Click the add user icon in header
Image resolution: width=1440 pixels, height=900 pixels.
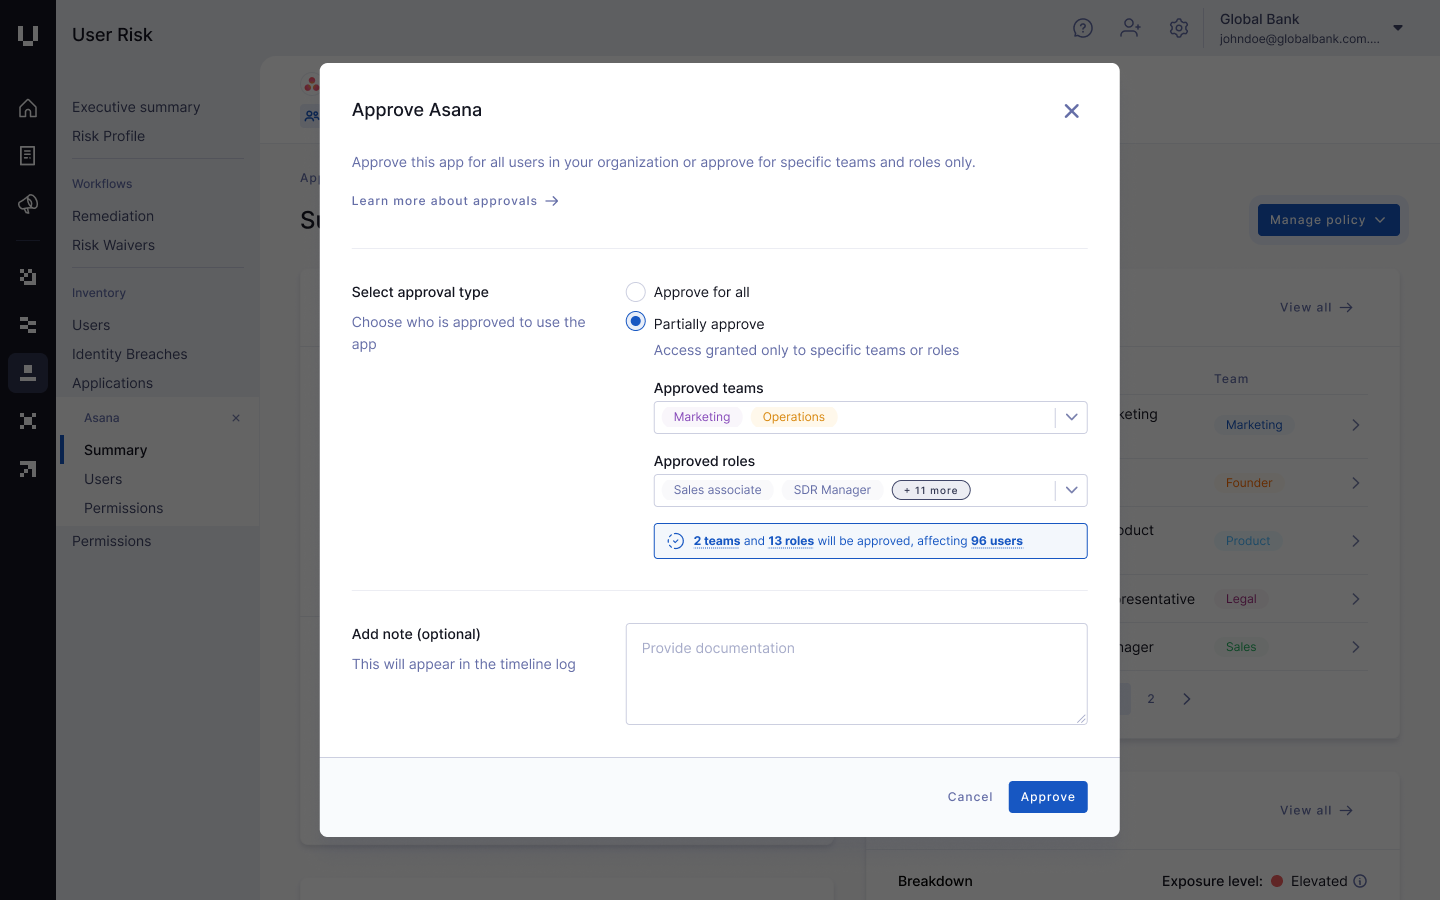coord(1131,28)
